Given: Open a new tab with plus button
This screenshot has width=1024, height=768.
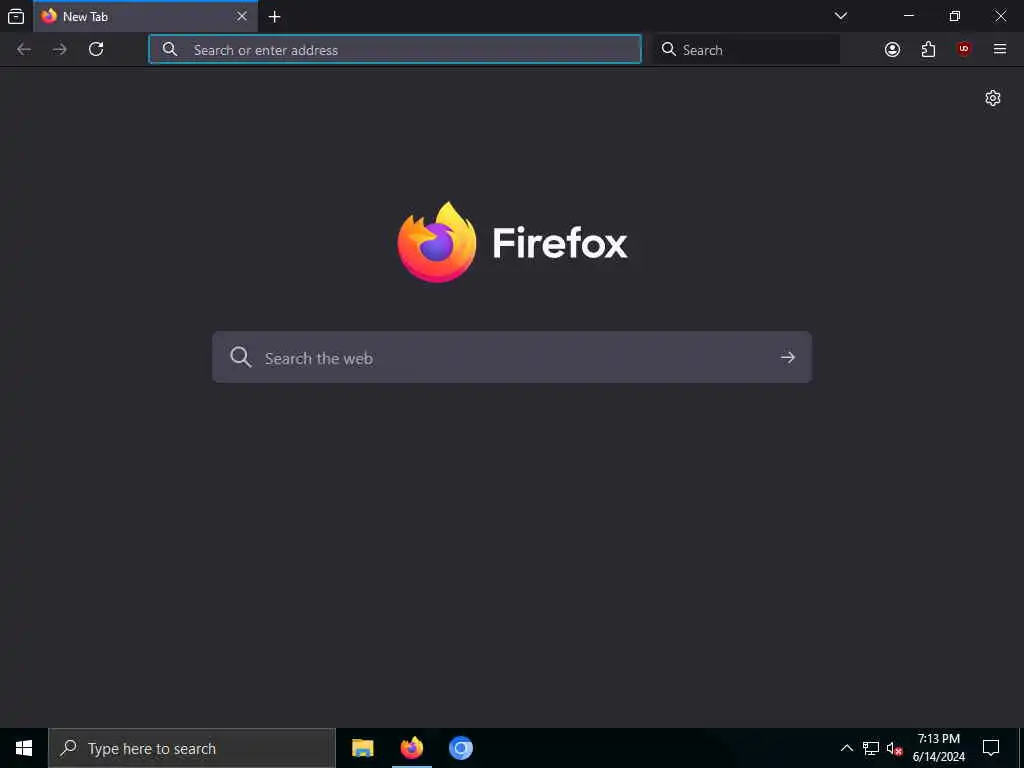Looking at the screenshot, I should (x=275, y=17).
